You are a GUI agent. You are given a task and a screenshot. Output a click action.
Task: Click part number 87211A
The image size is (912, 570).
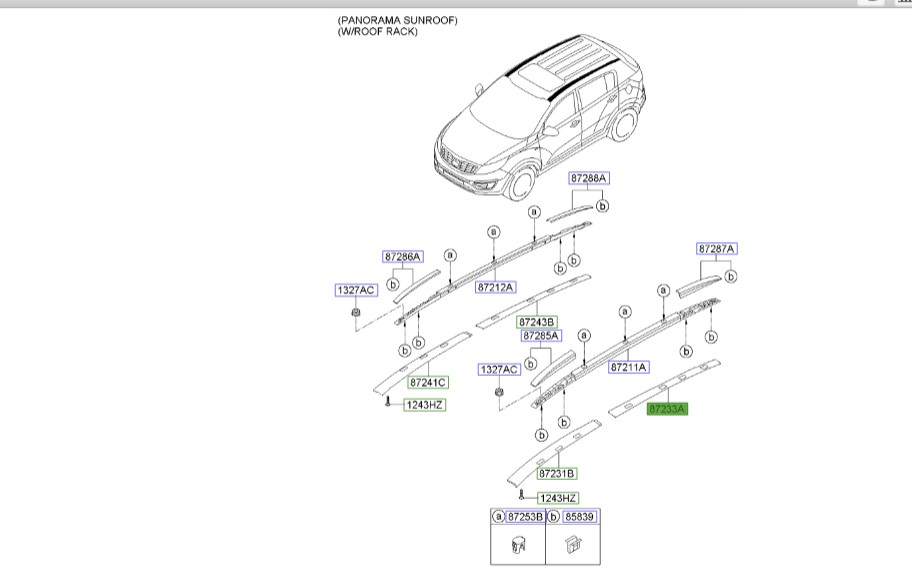631,368
